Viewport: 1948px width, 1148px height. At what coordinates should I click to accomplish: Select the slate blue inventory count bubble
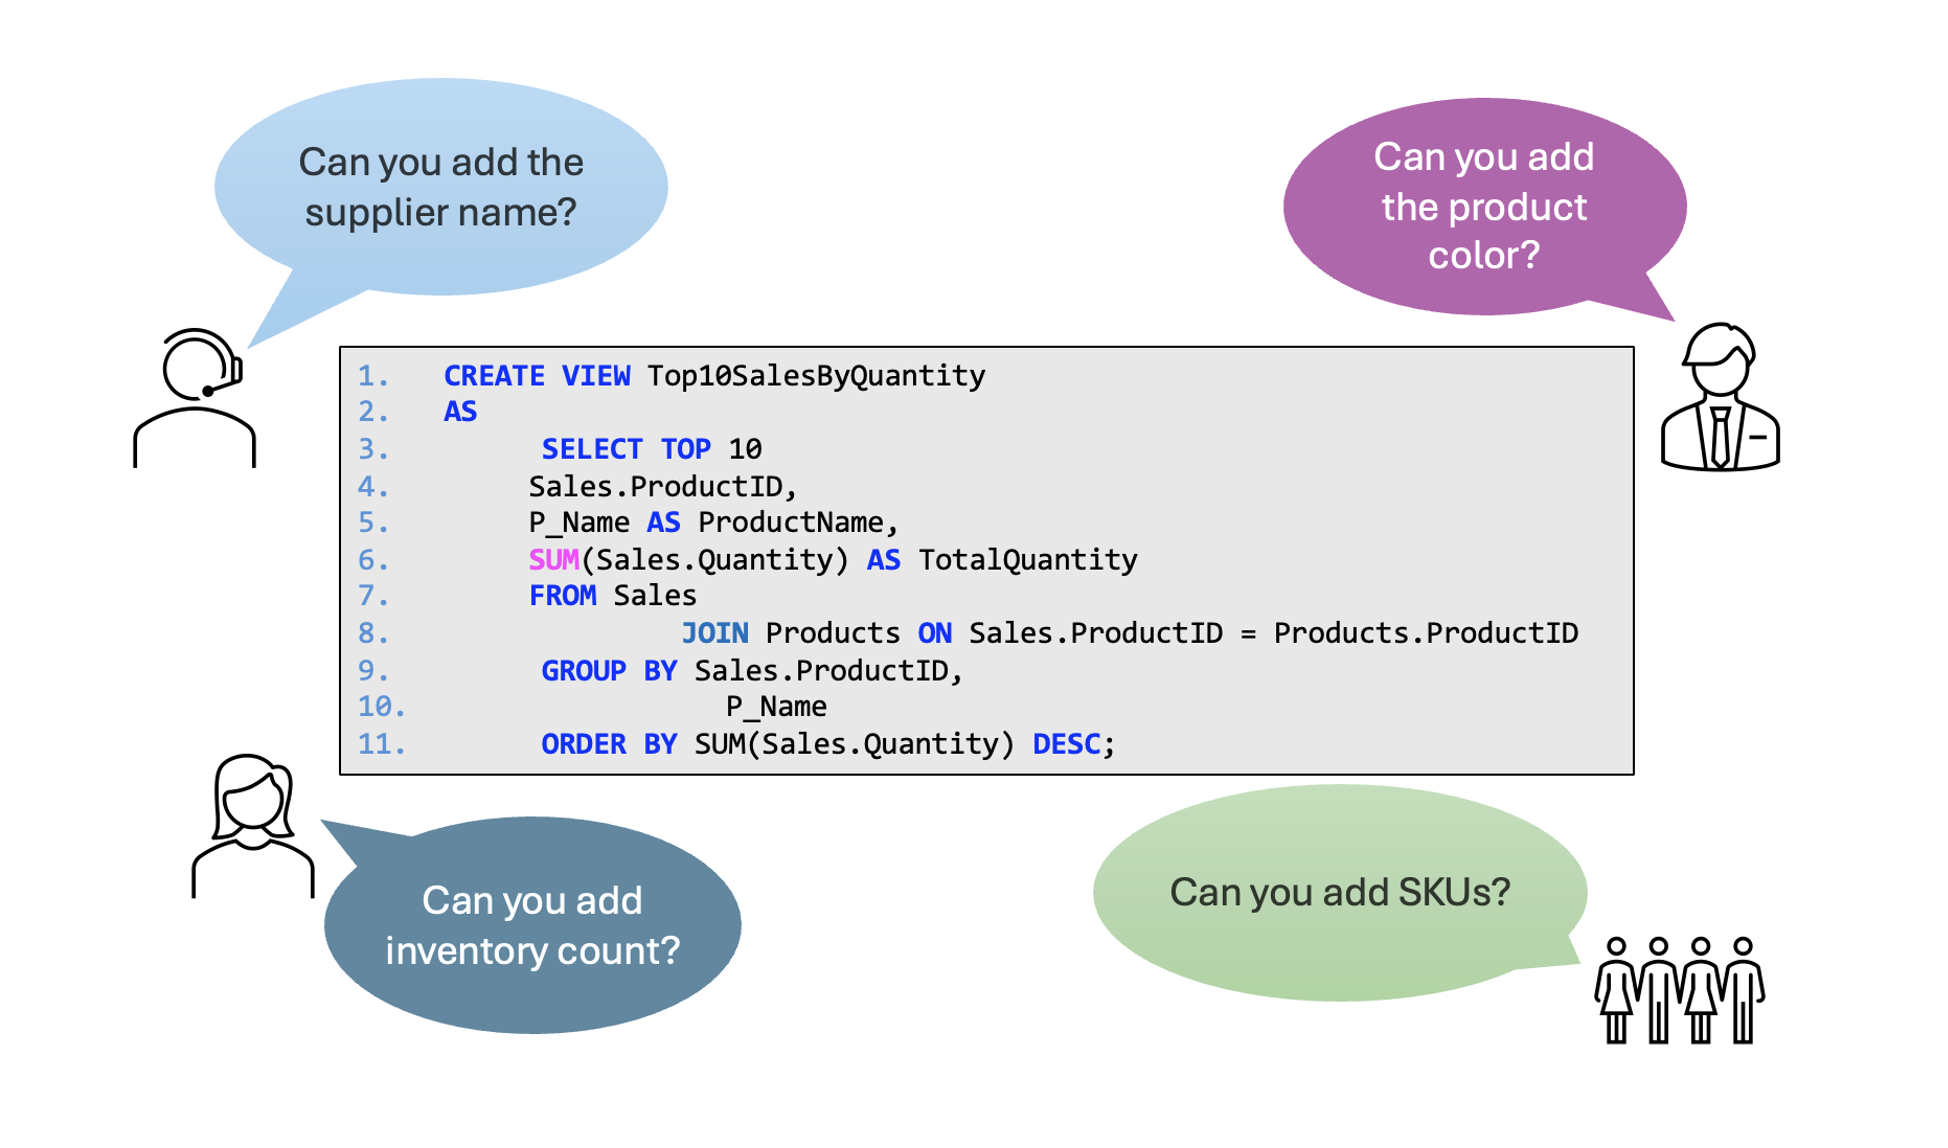coord(532,924)
